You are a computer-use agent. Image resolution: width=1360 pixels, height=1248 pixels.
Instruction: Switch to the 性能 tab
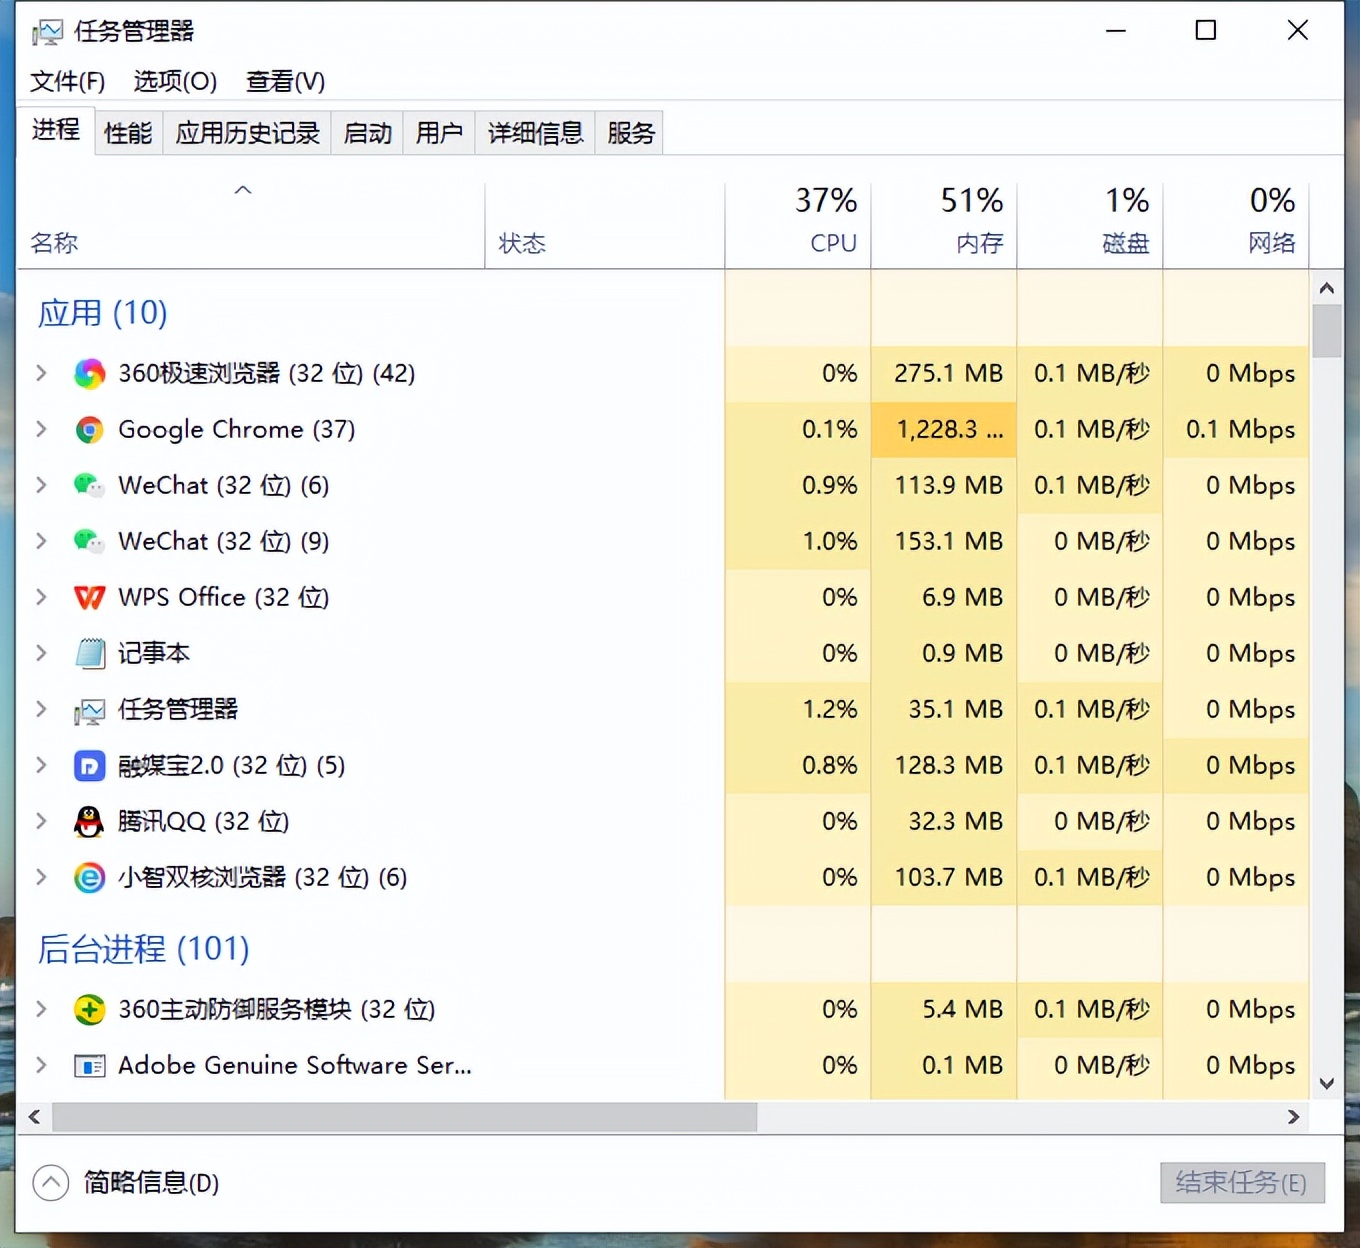[127, 132]
